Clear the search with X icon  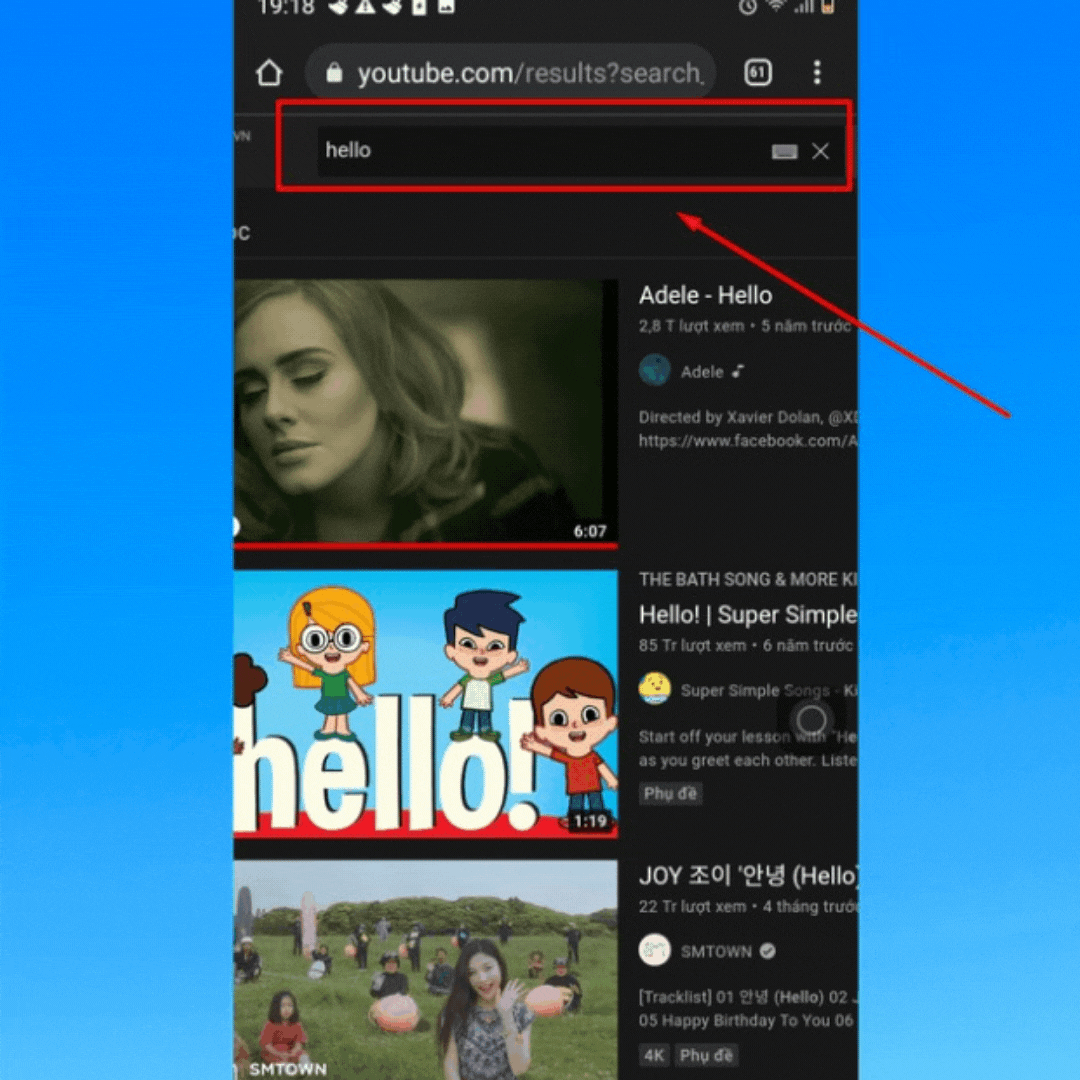(820, 152)
